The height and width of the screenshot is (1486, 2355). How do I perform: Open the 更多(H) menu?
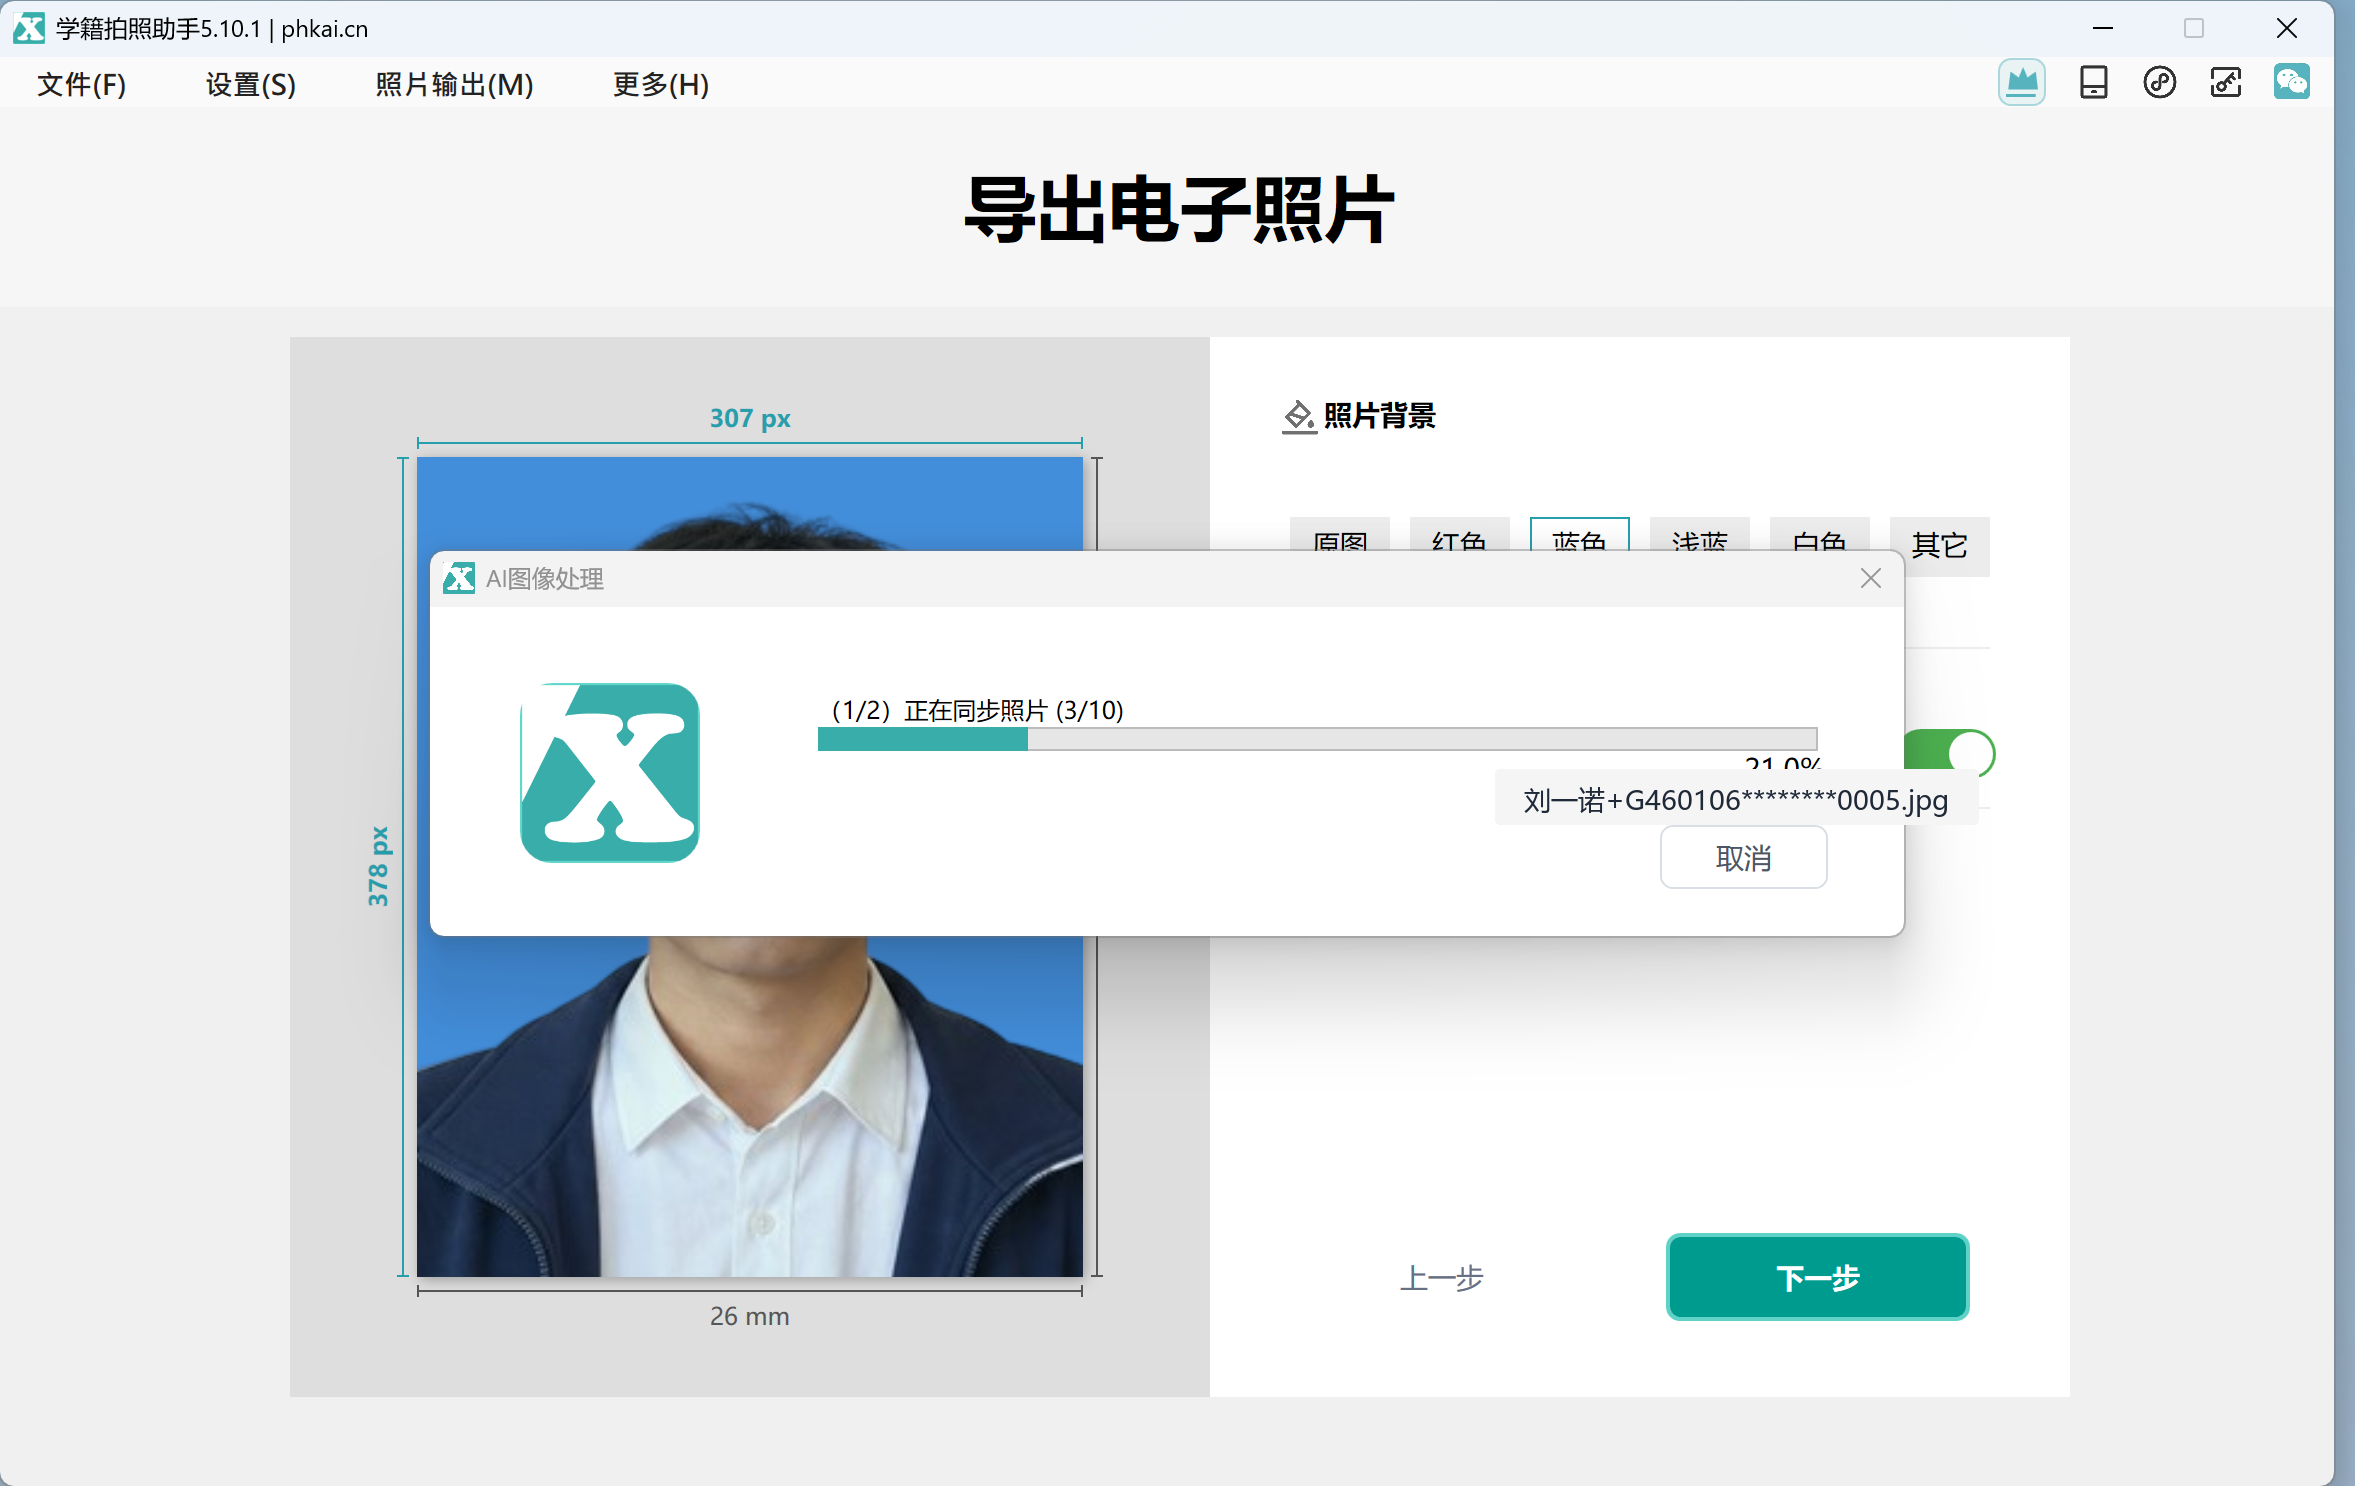(x=661, y=84)
